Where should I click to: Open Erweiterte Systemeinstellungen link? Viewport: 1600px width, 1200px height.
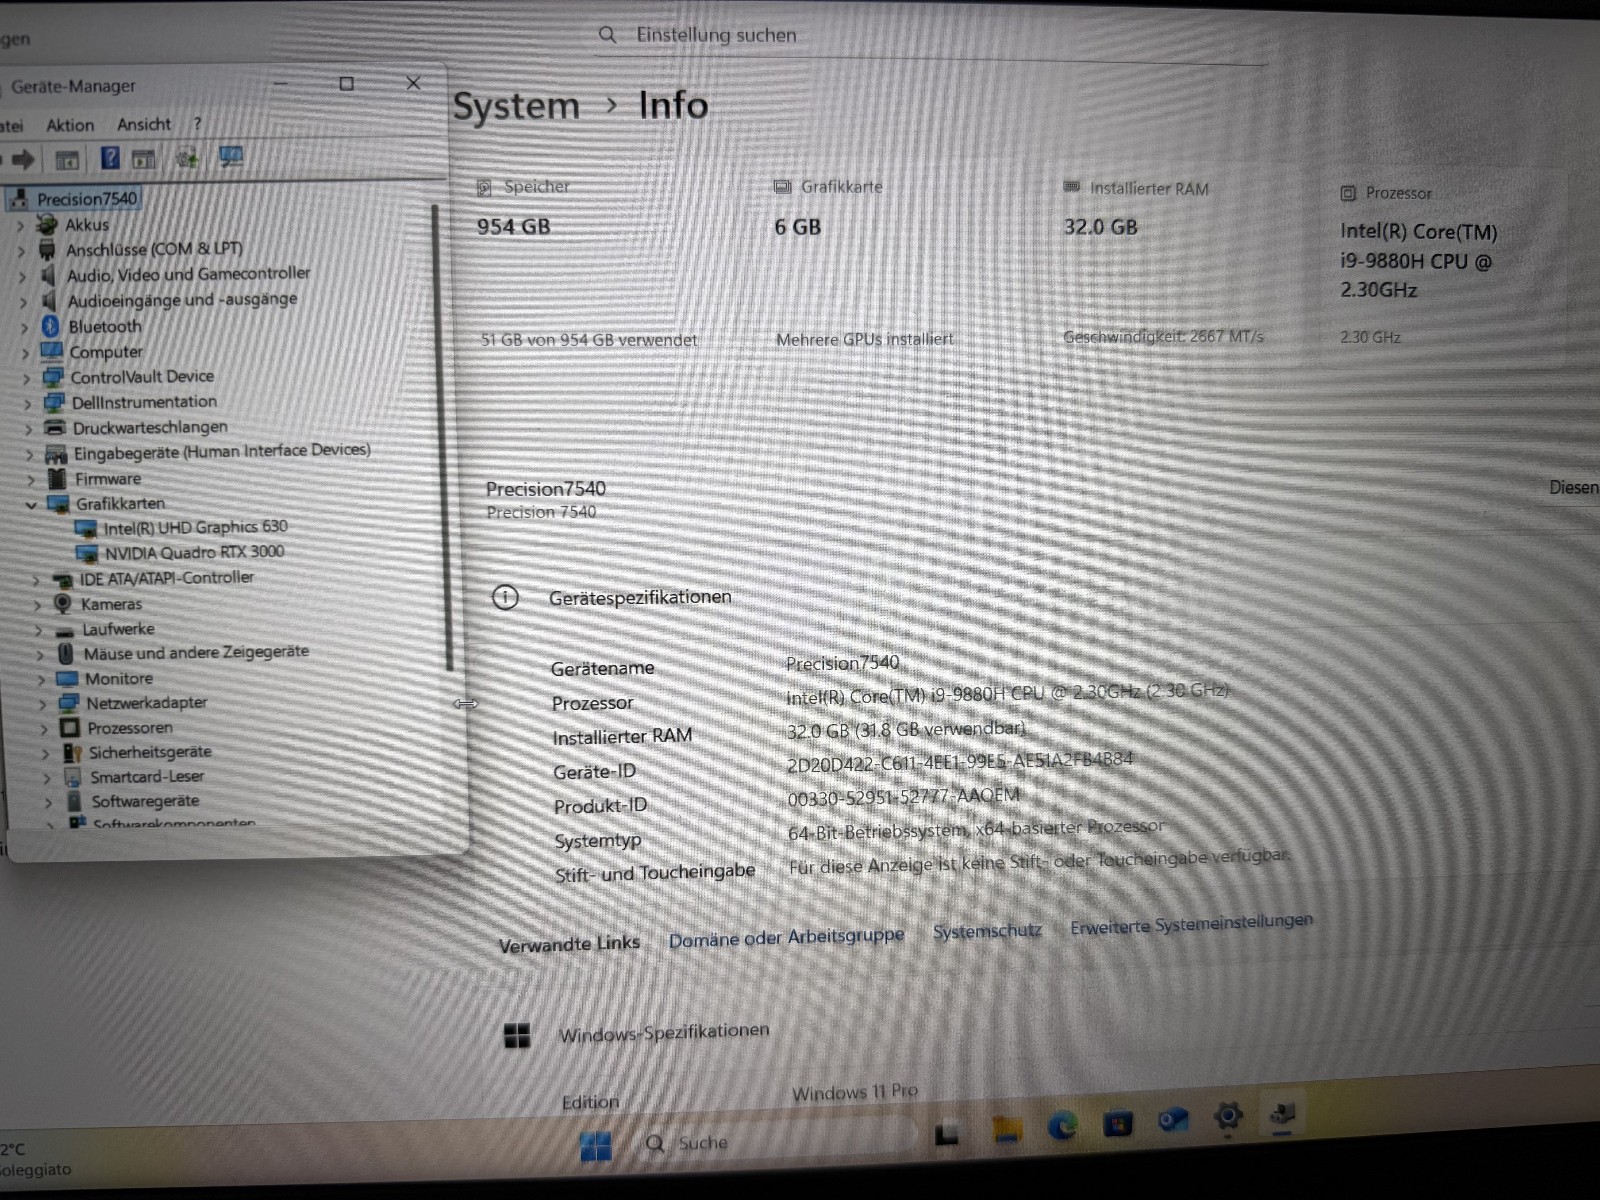1191,924
